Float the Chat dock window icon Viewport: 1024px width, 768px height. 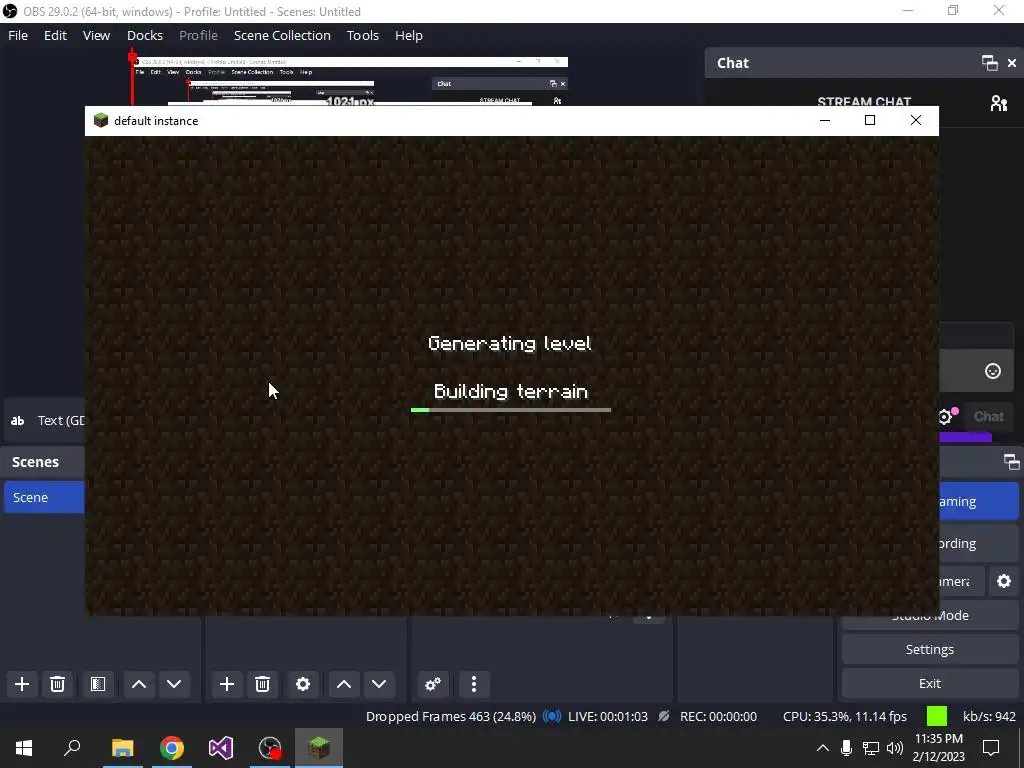point(989,63)
